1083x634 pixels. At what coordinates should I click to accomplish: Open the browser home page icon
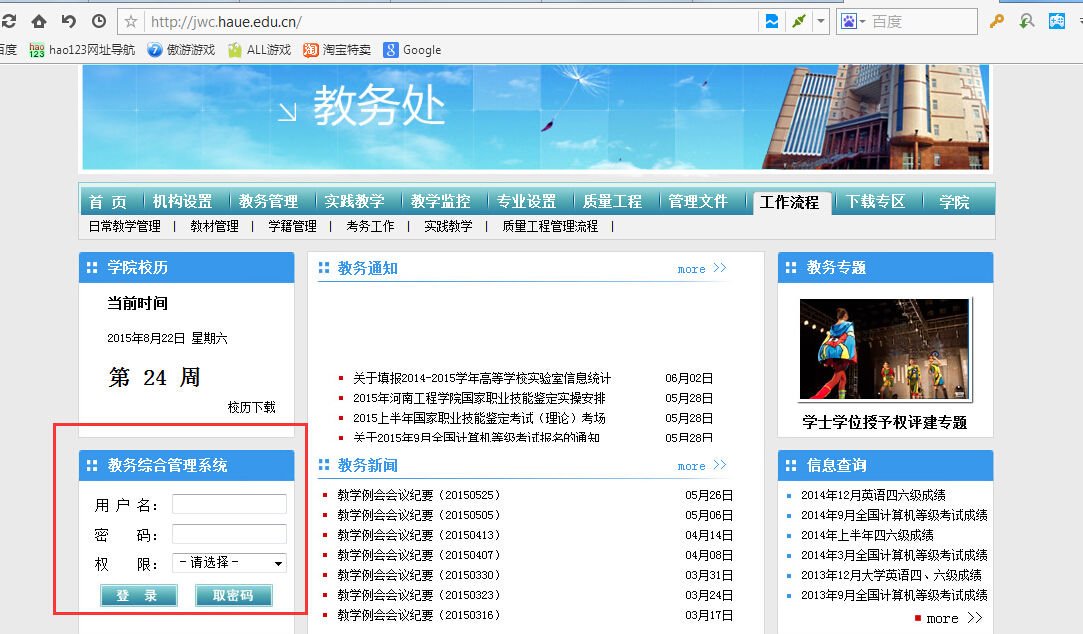coord(38,20)
